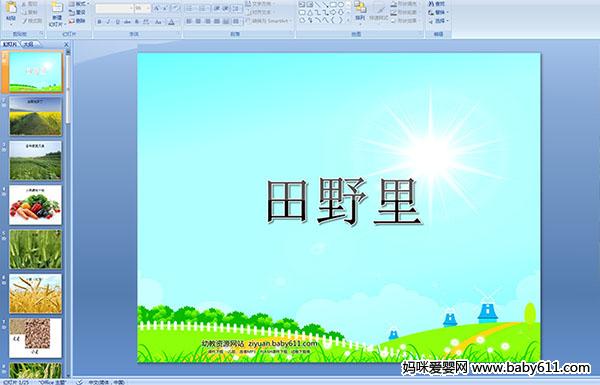The width and height of the screenshot is (600, 385).
Task: Switch to the Slides pane tab
Action: (10, 44)
